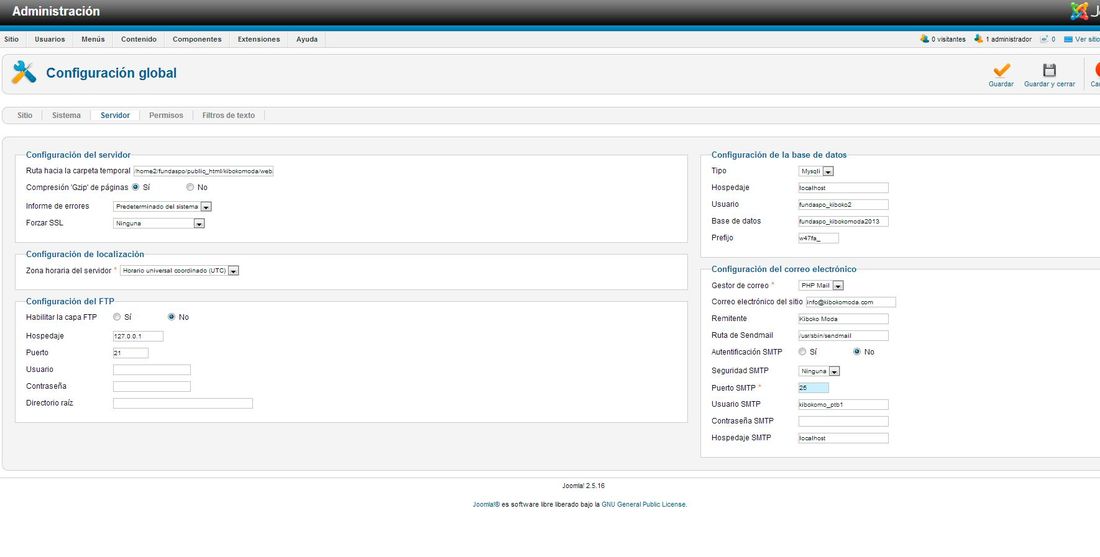Viewport: 1100px width, 557px height.
Task: Click the Base de datos field
Action: pos(843,222)
